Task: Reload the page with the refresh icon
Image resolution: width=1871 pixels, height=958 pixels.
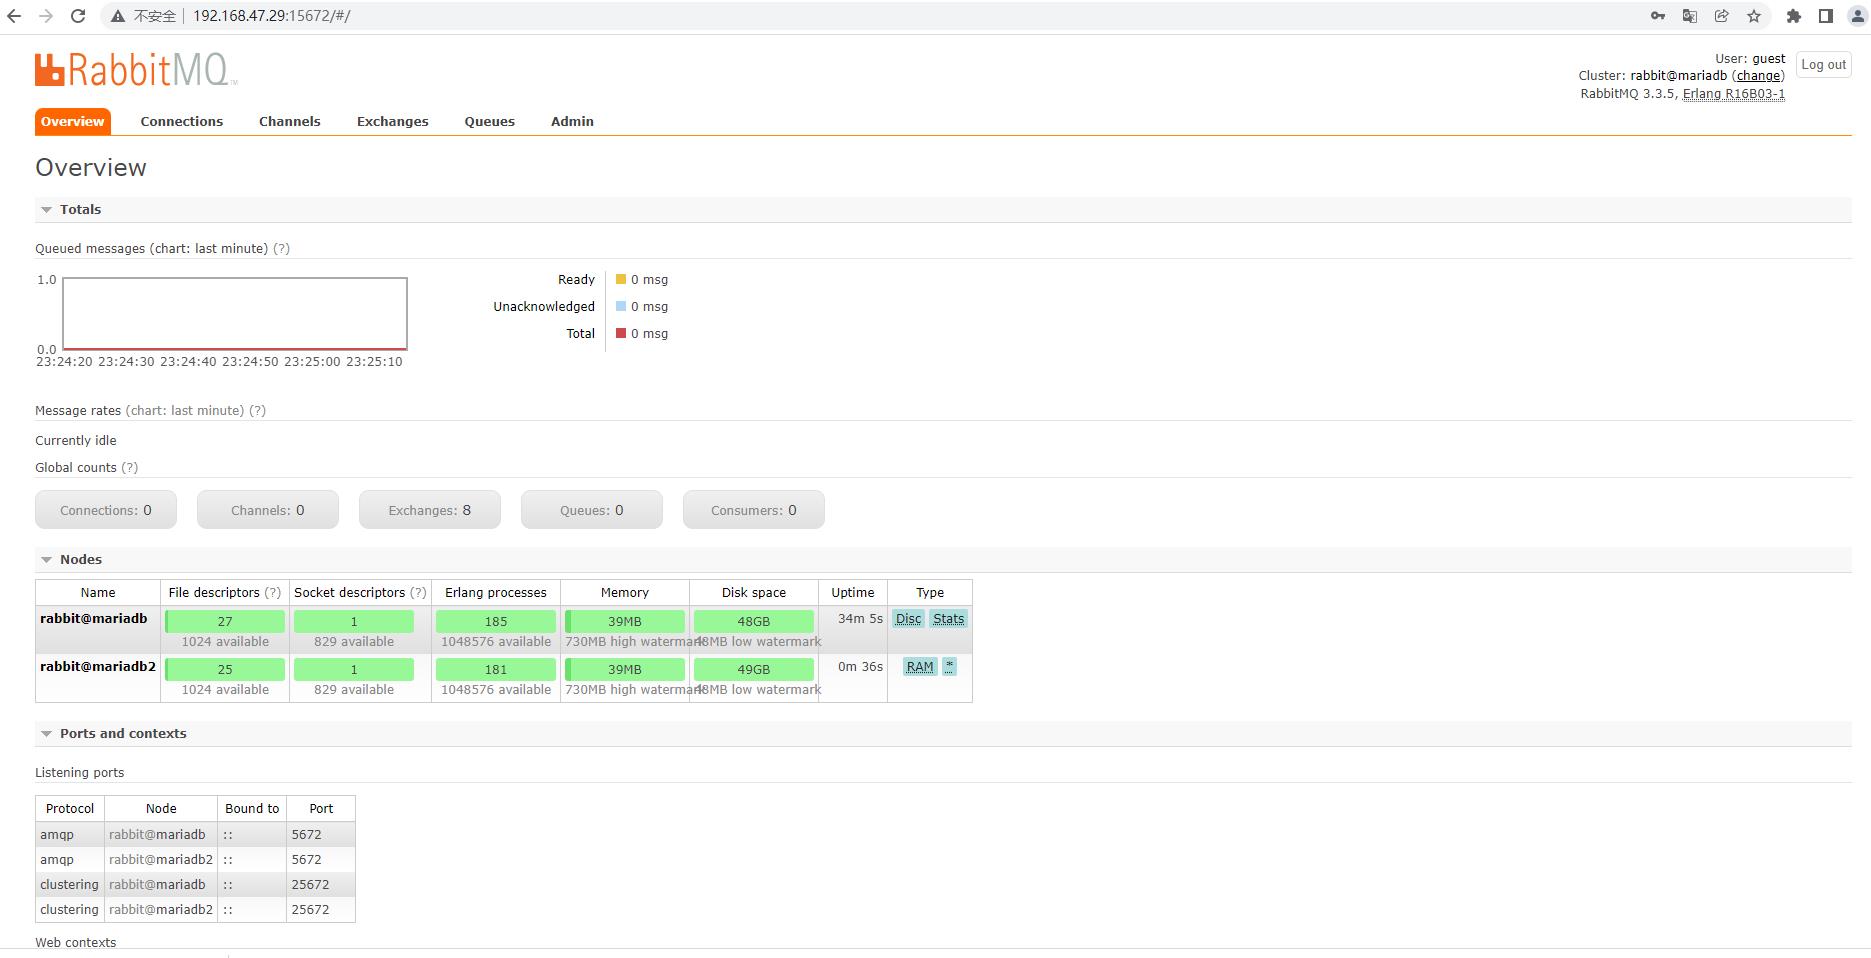Action: click(x=78, y=16)
